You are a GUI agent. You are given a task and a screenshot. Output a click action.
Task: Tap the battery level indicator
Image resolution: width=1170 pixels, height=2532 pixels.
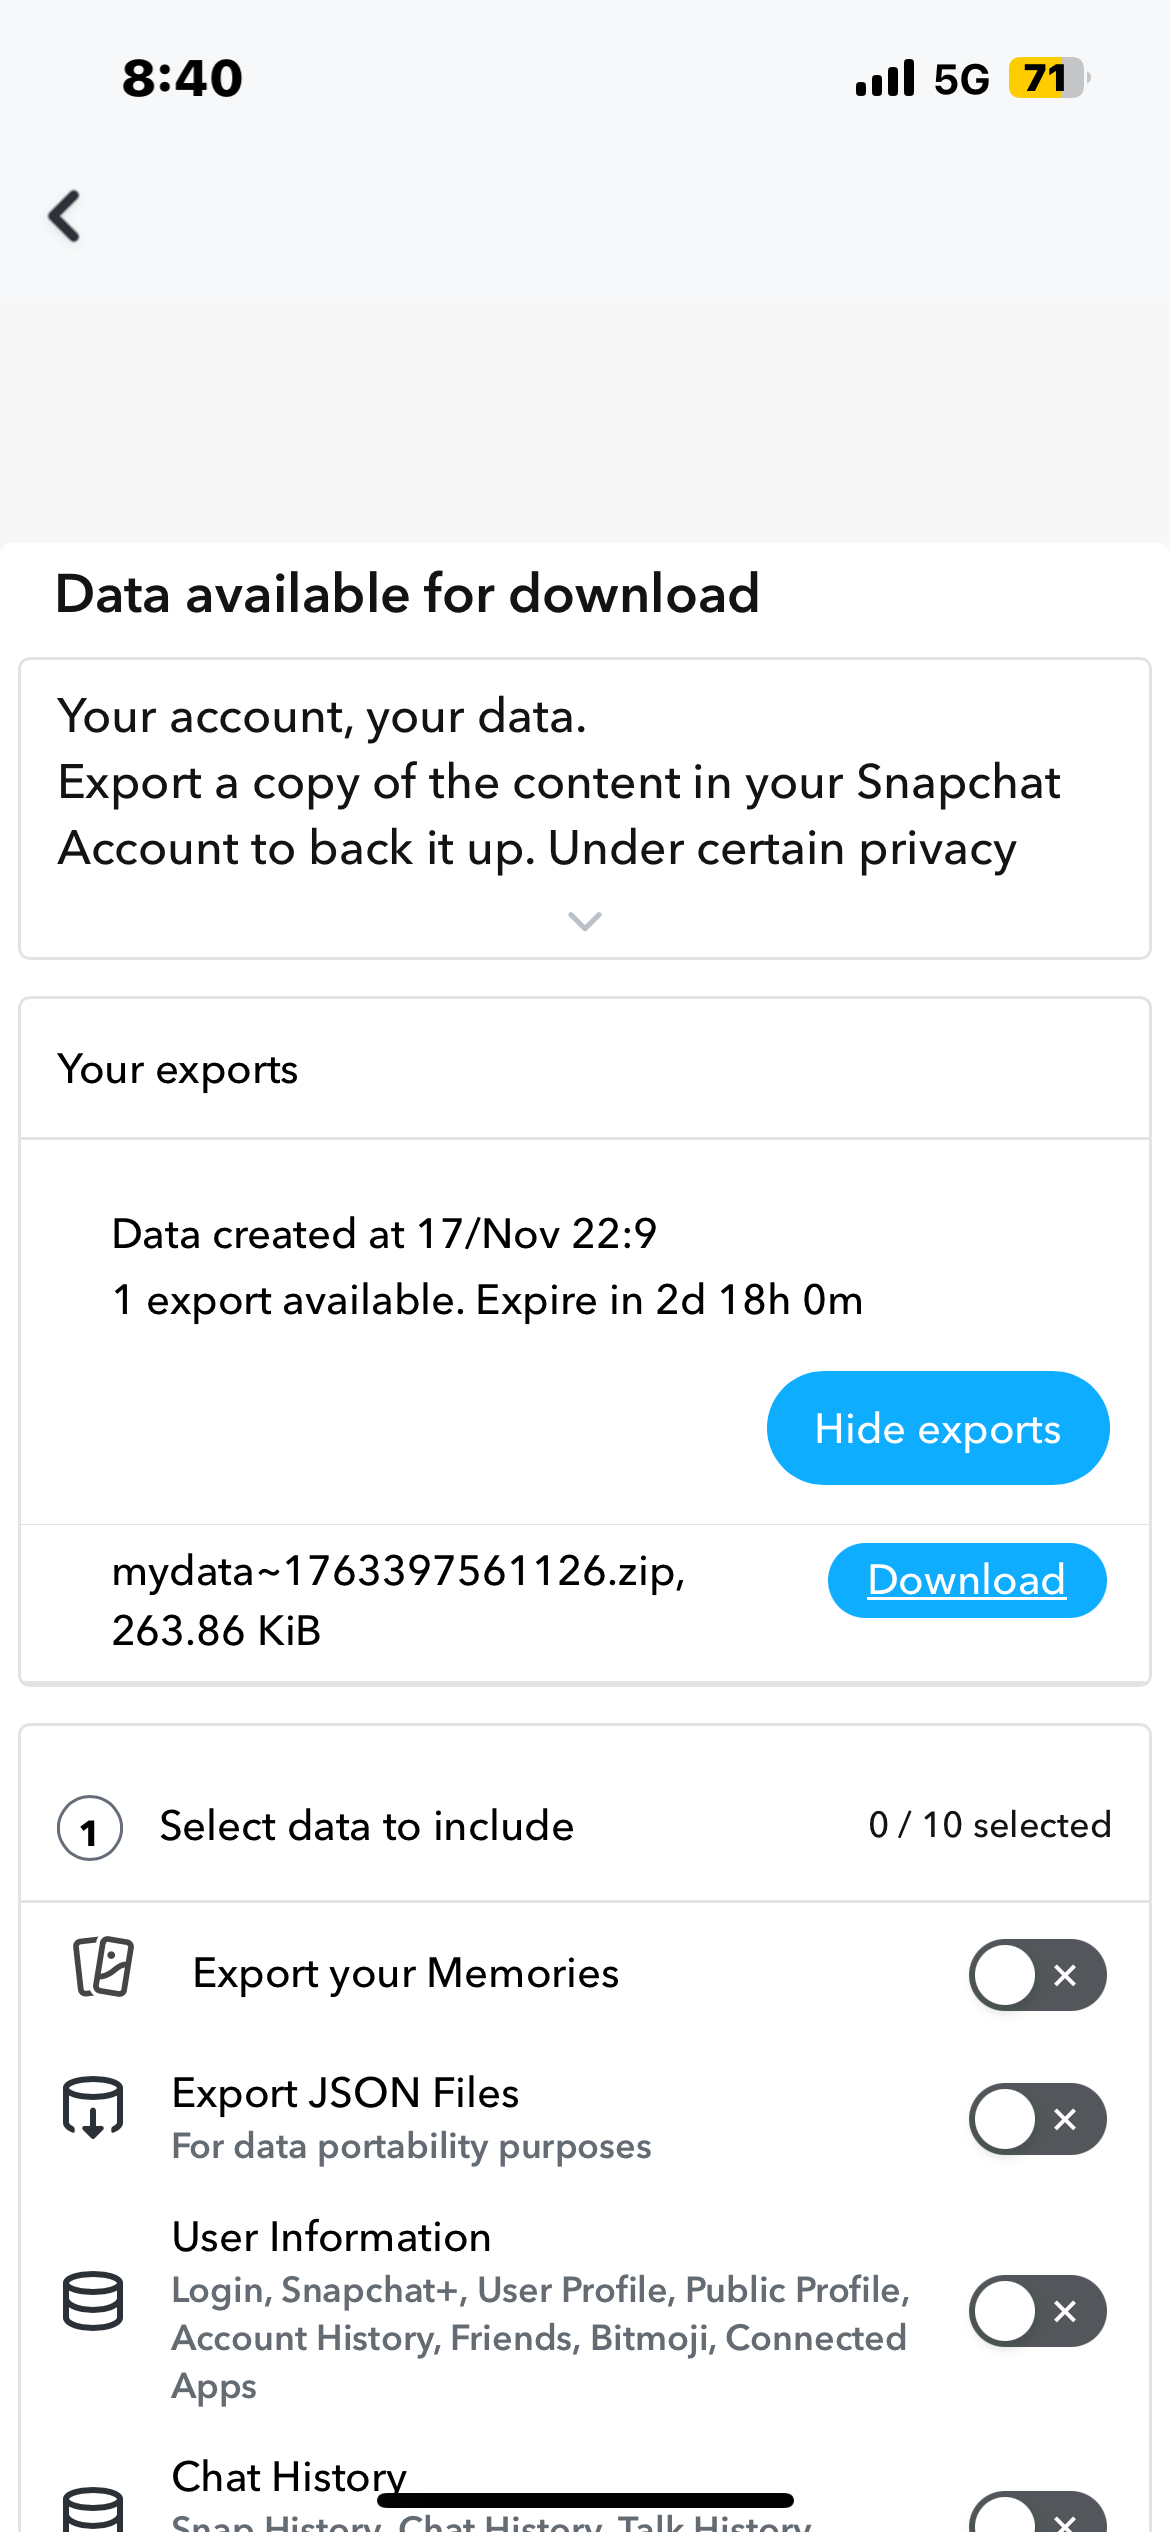[x=1046, y=78]
